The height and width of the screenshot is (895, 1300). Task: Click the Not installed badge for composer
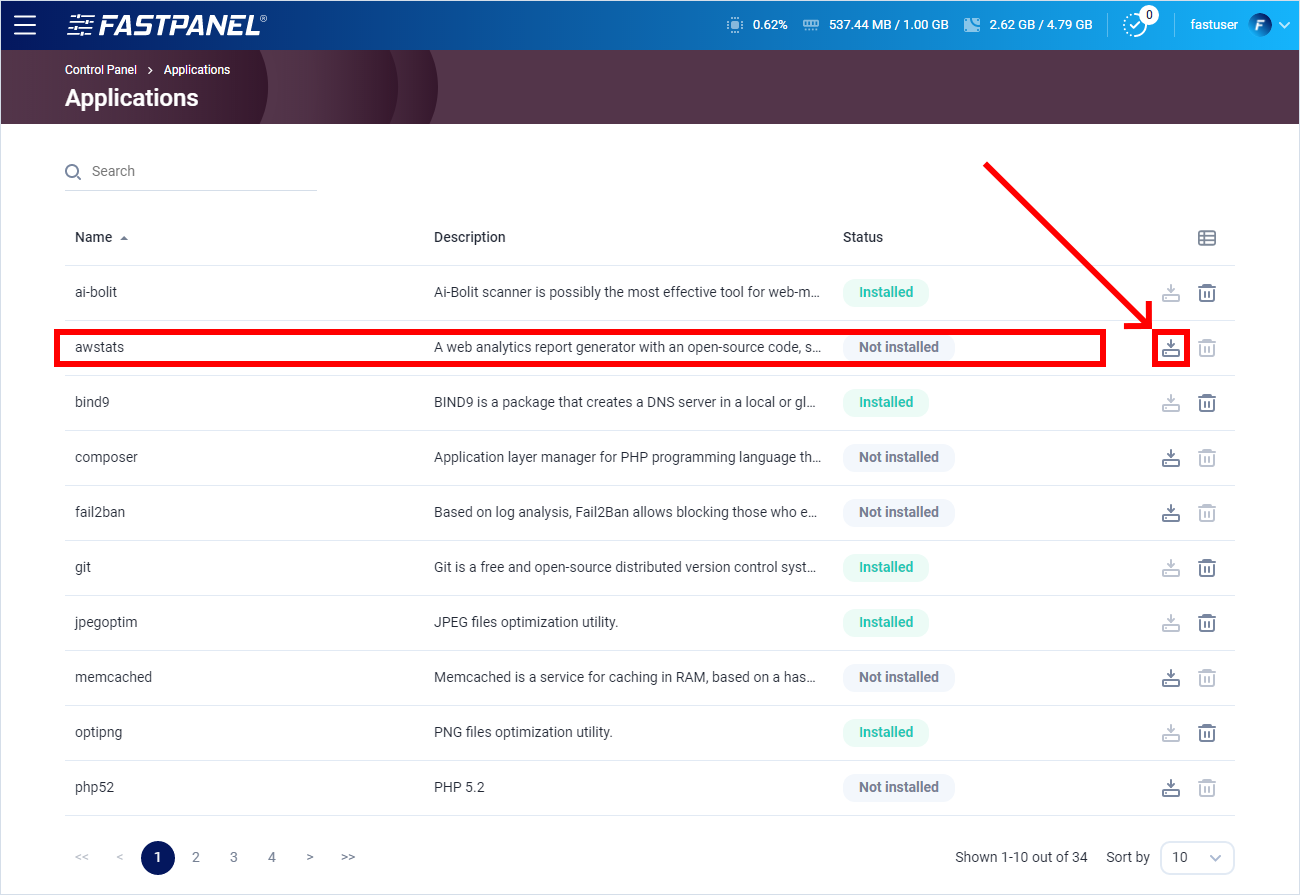coord(899,457)
